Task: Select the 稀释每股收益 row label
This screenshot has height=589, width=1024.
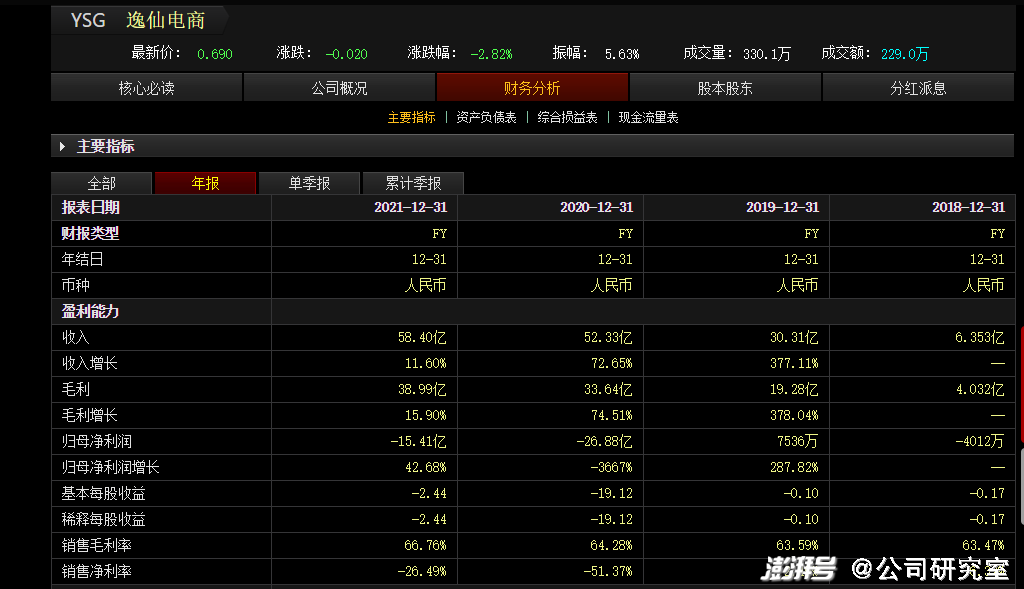Action: click(104, 519)
